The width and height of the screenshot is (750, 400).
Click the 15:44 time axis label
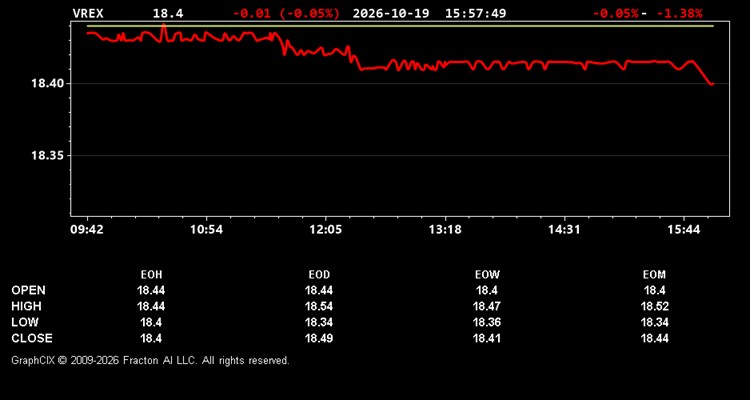click(x=684, y=230)
